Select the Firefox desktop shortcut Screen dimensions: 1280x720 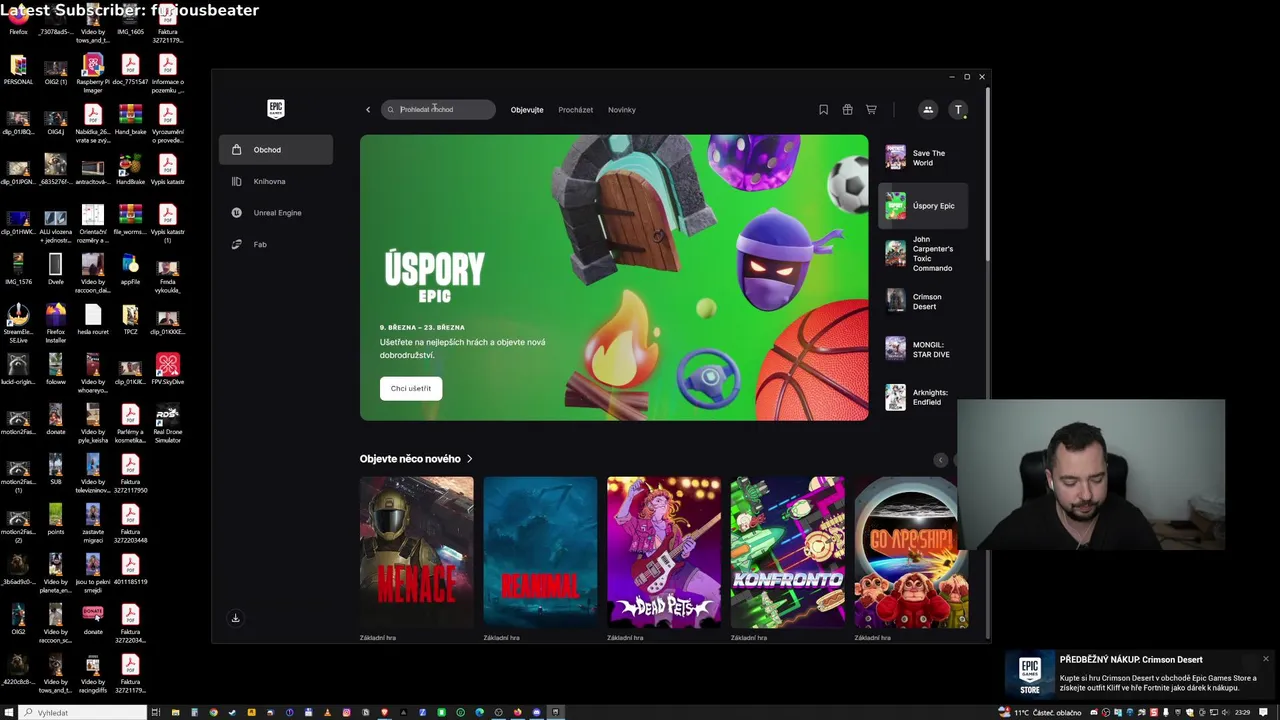pos(18,20)
